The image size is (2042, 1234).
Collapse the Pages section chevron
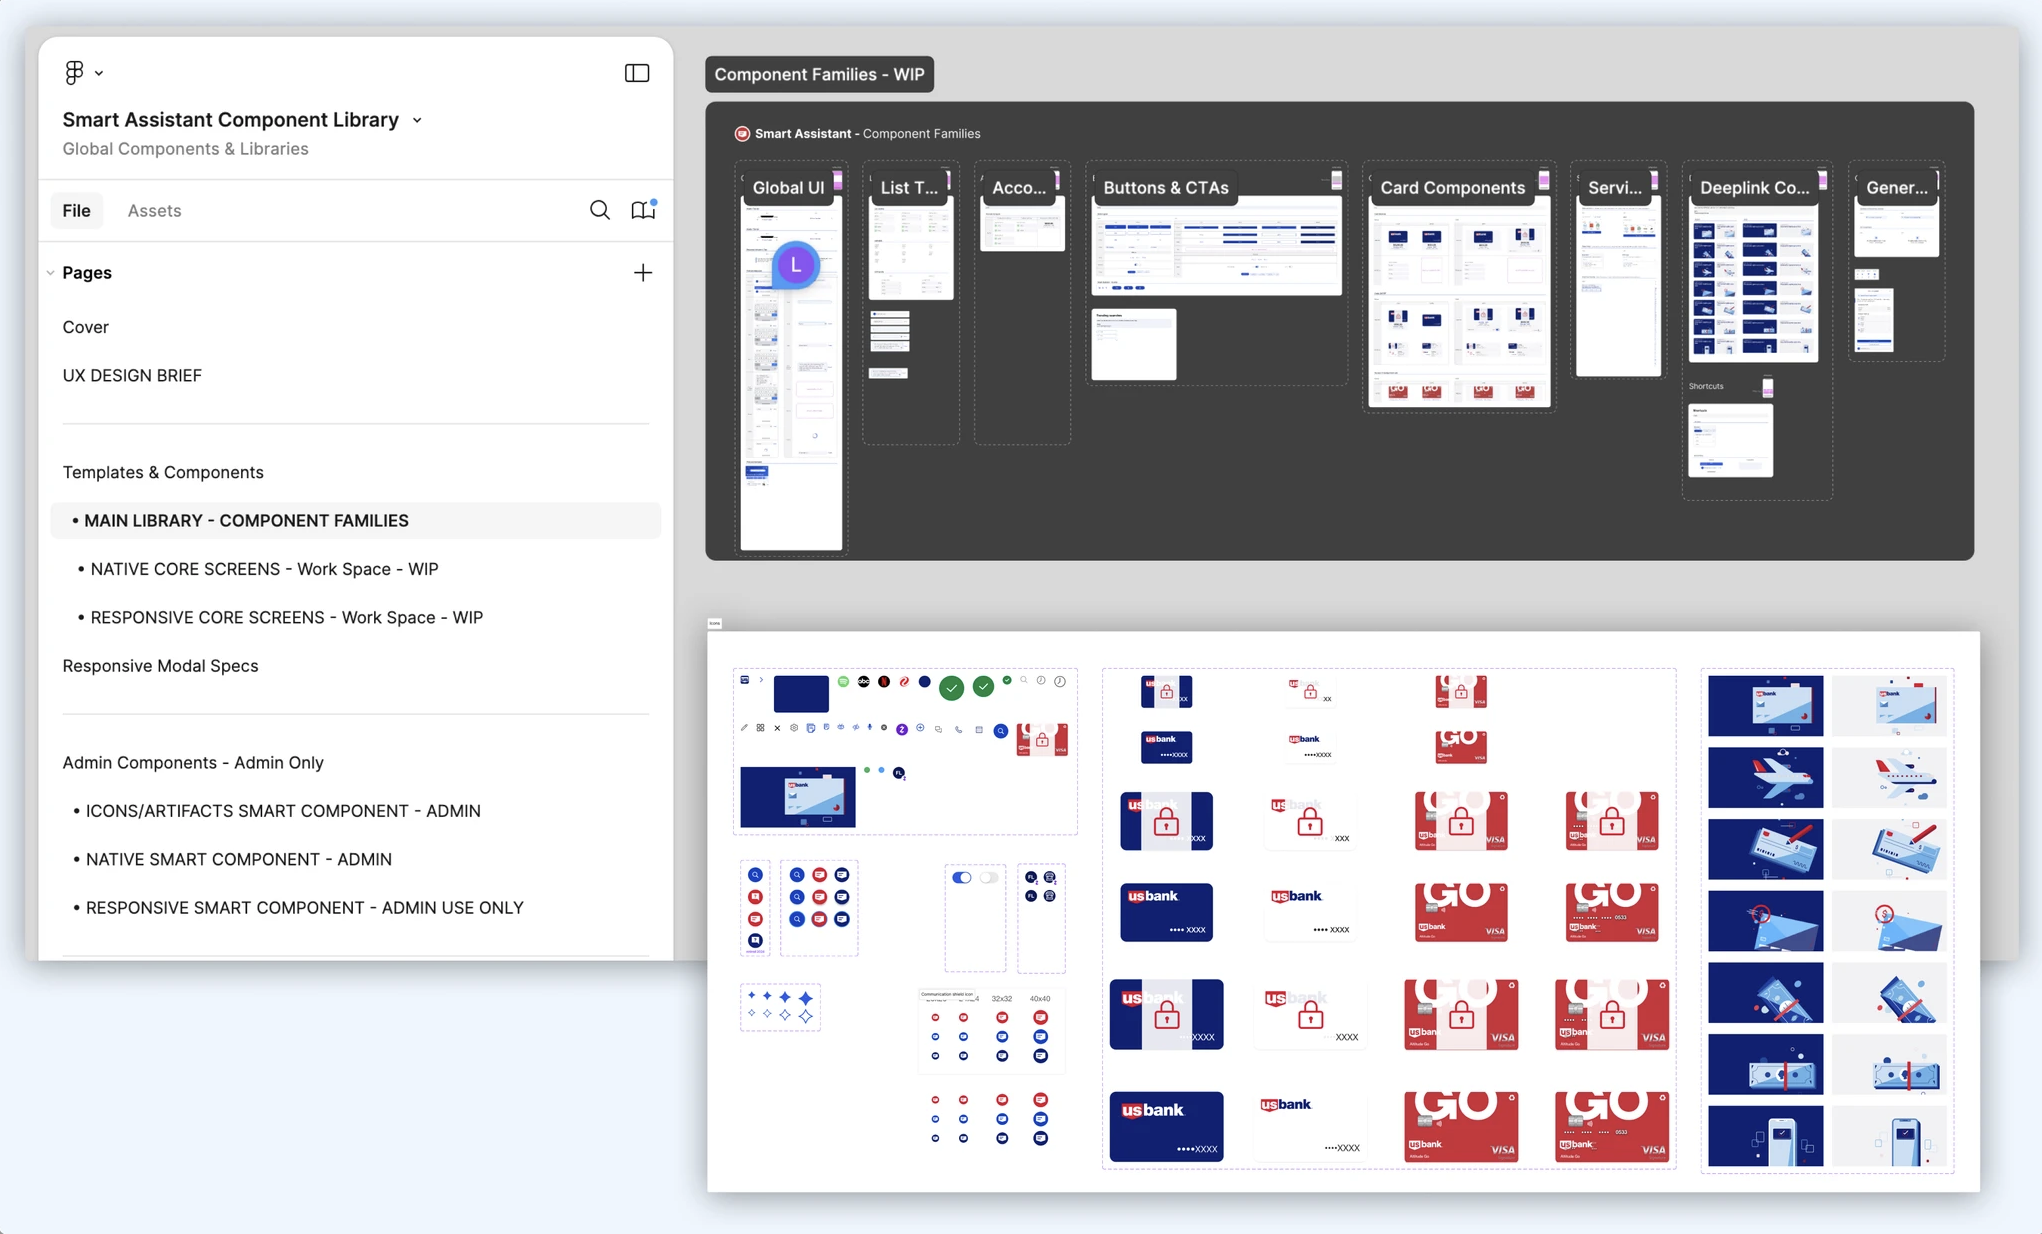click(50, 273)
